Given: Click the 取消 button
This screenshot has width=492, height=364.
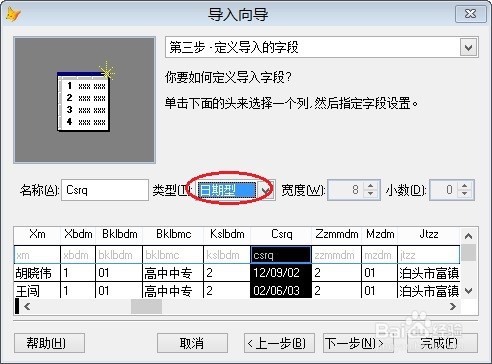Looking at the screenshot, I should (192, 343).
